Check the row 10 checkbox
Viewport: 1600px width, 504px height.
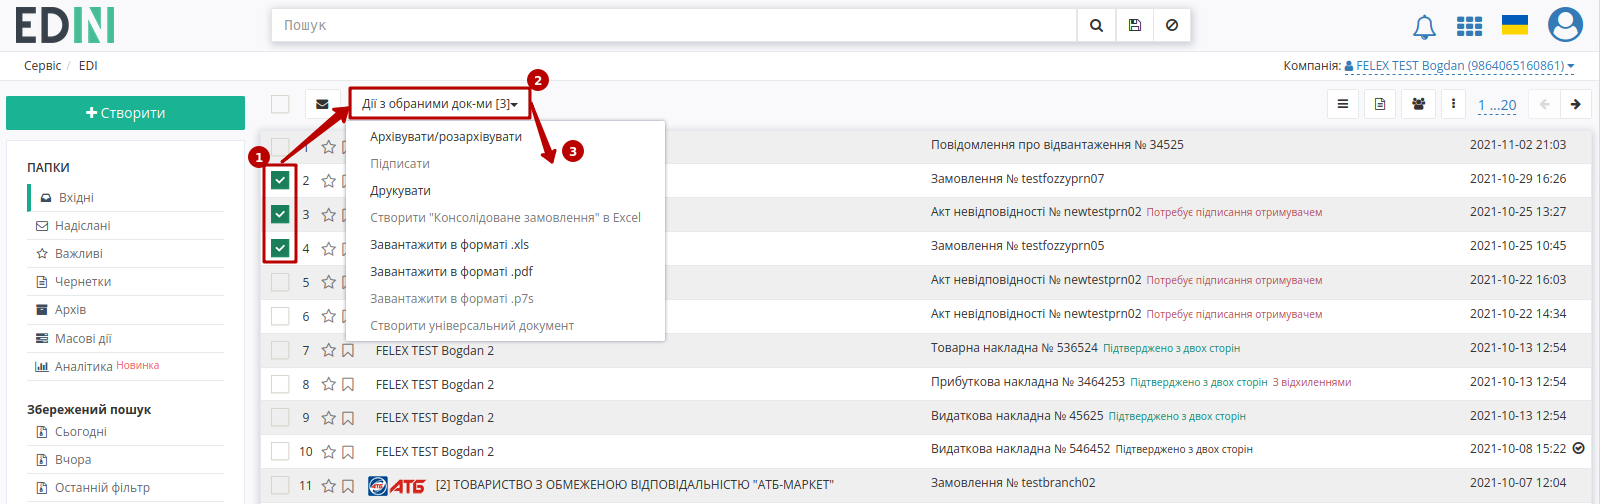[280, 452]
